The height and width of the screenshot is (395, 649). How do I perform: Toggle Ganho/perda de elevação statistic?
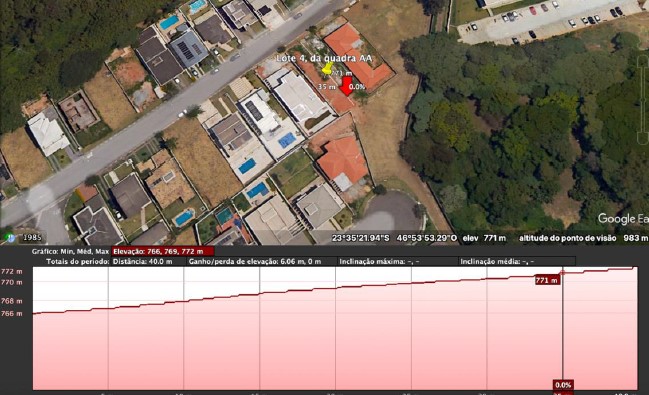(x=255, y=262)
